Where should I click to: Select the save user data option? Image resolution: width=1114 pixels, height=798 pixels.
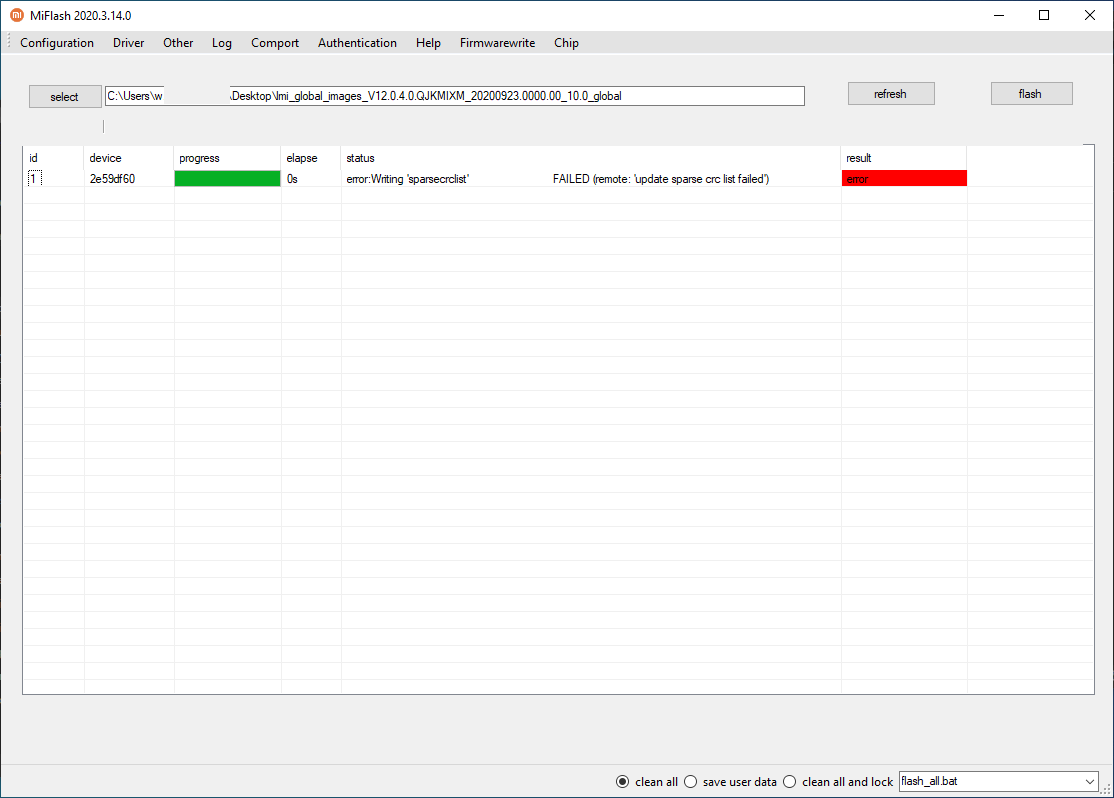click(x=730, y=782)
